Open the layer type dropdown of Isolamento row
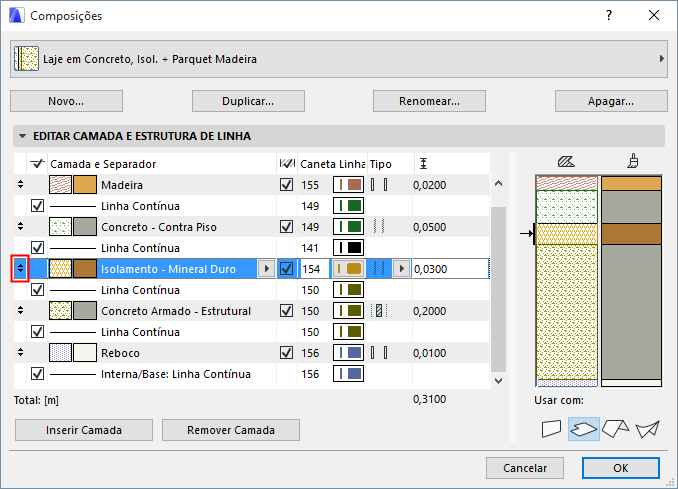This screenshot has height=489, width=678. (x=402, y=268)
